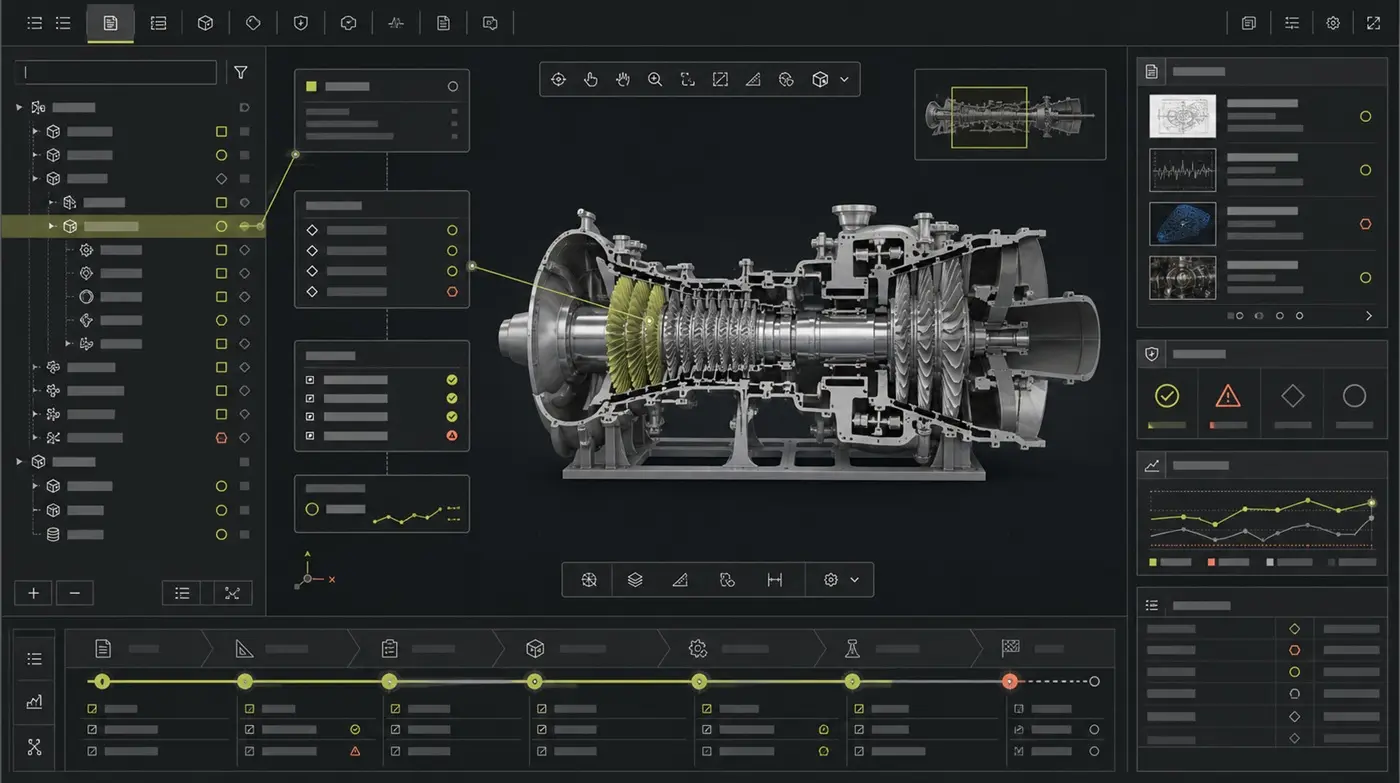The width and height of the screenshot is (1400, 783).
Task: Click the hollow end circle on the timeline
Action: click(1094, 681)
